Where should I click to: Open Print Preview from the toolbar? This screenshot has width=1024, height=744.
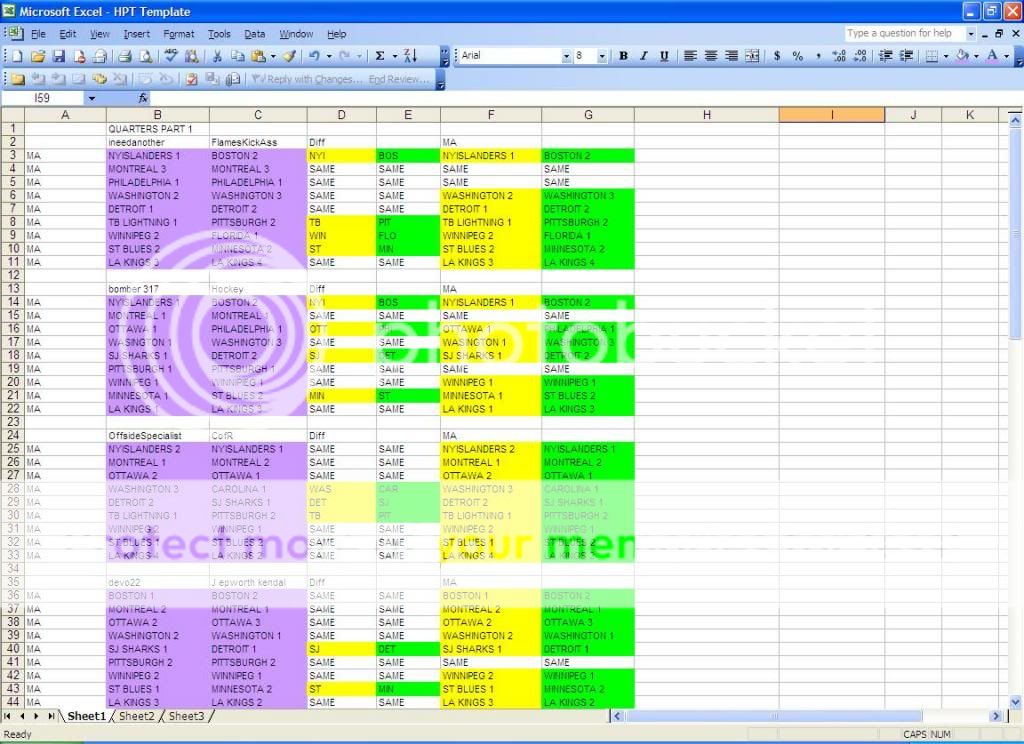[x=146, y=56]
